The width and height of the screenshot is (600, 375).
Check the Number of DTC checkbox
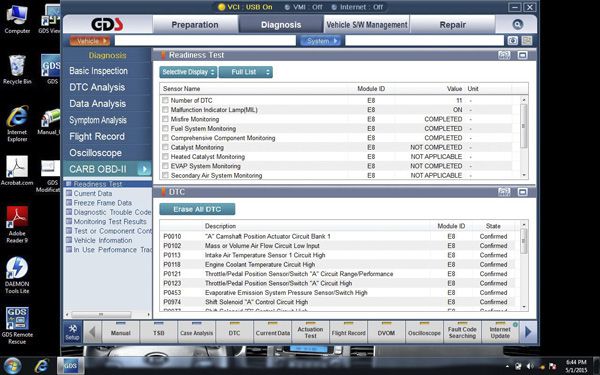[x=165, y=100]
